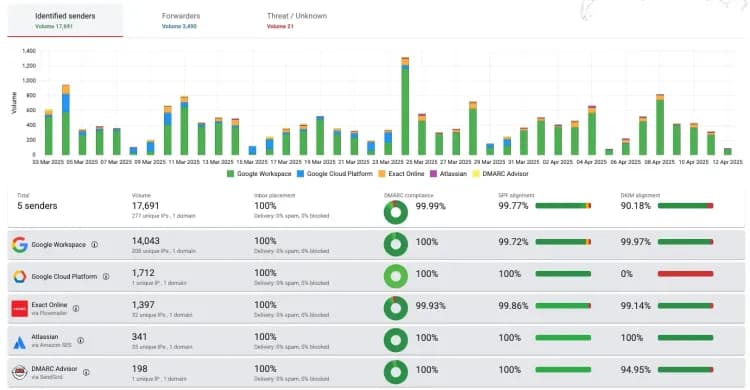Click DMARC Advisor compliance donut
This screenshot has width=750, height=390.
click(396, 372)
